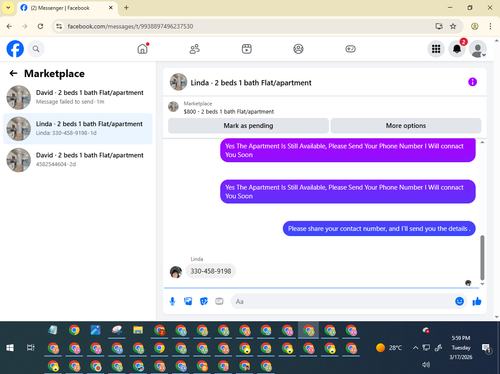This screenshot has height=374, width=500.
Task: Choose a GIF icon
Action: click(219, 302)
